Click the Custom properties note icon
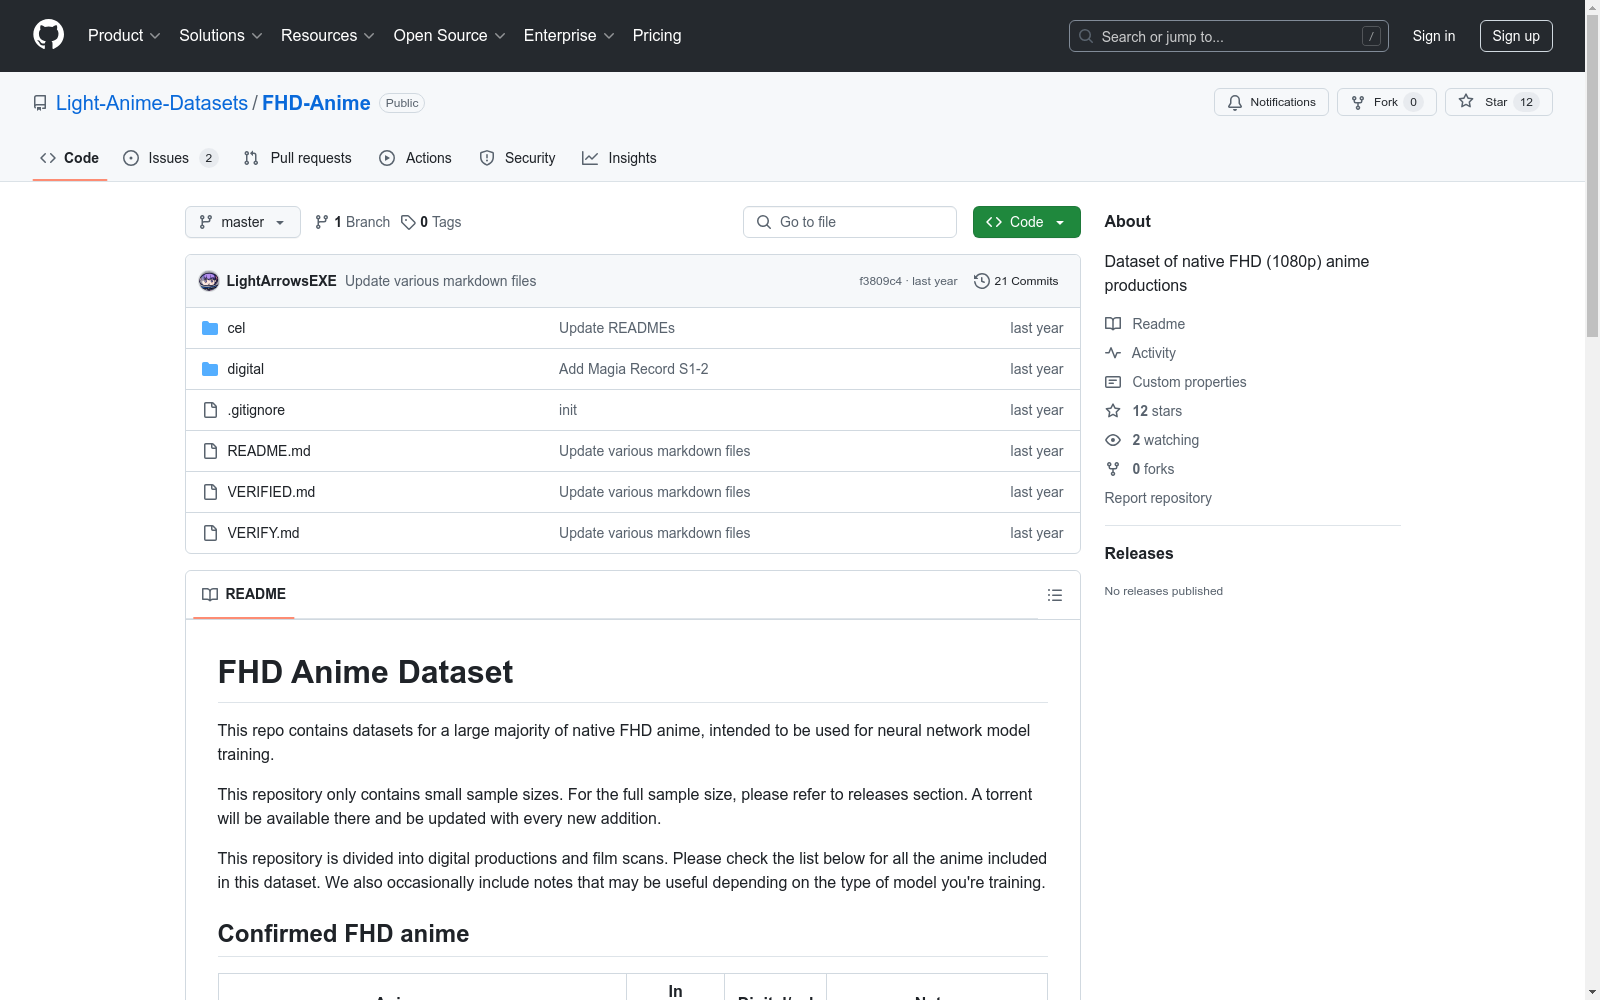The height and width of the screenshot is (1000, 1600). 1113,382
